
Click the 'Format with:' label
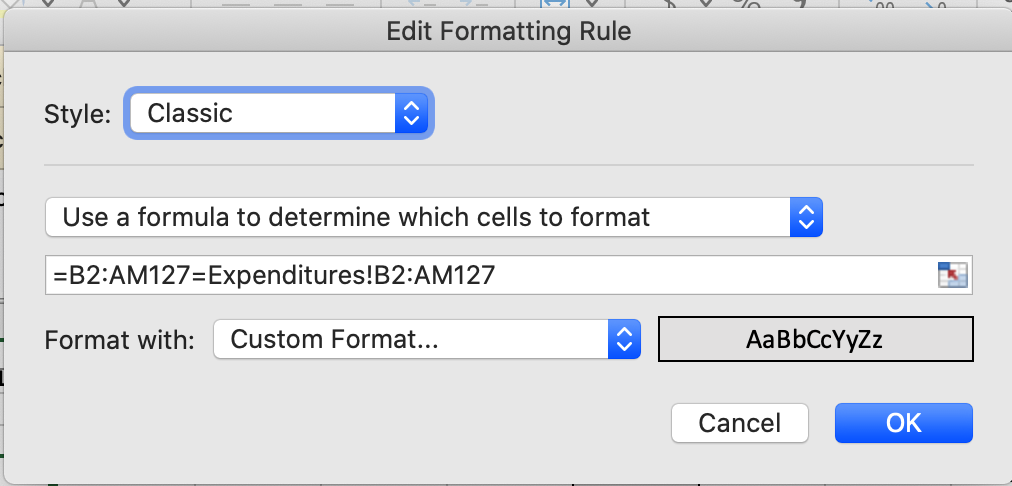(119, 340)
